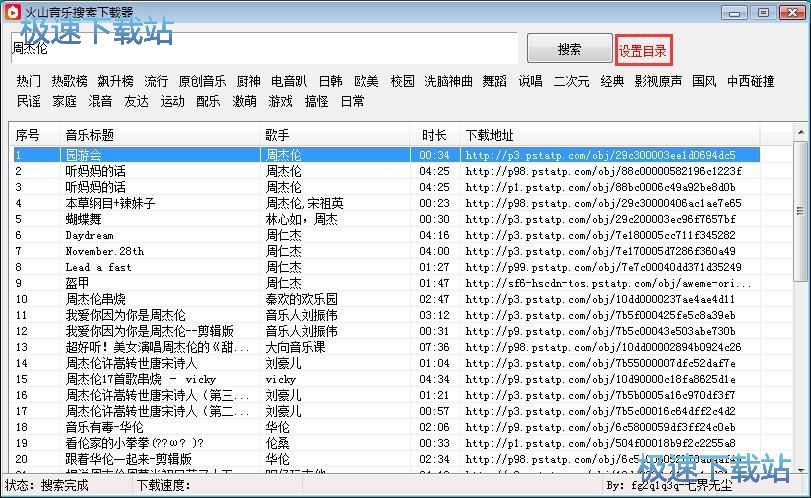The width and height of the screenshot is (811, 498).
Task: Open 影视原声 category
Action: point(658,81)
